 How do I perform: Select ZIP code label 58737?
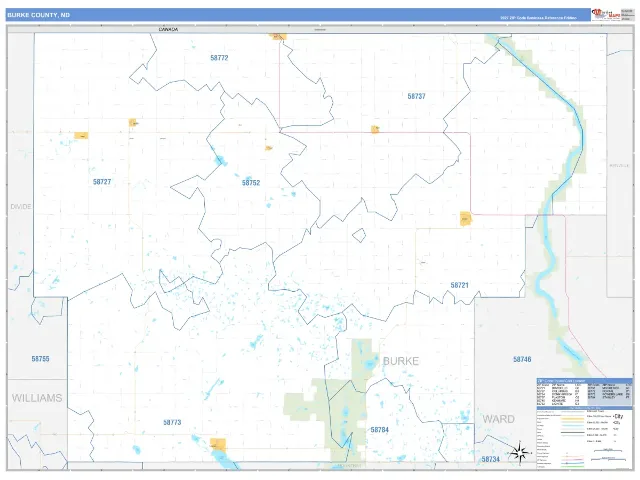(x=416, y=96)
